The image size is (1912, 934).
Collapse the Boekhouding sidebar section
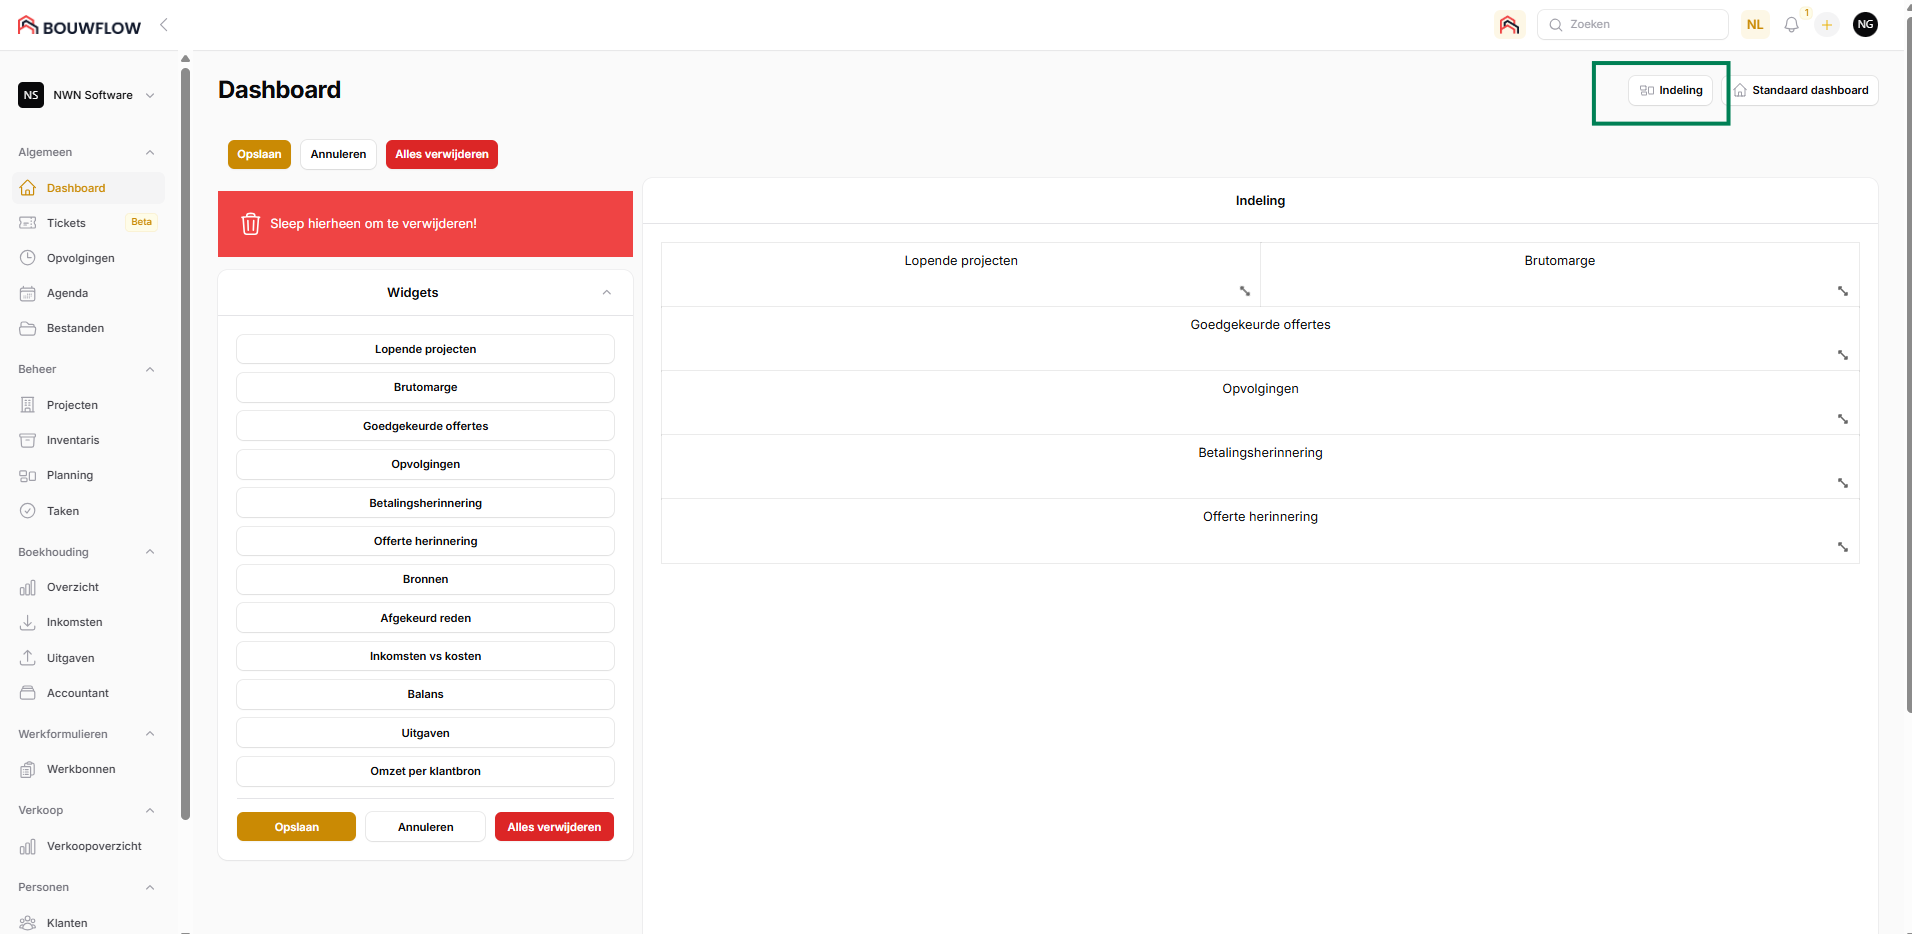click(x=150, y=552)
